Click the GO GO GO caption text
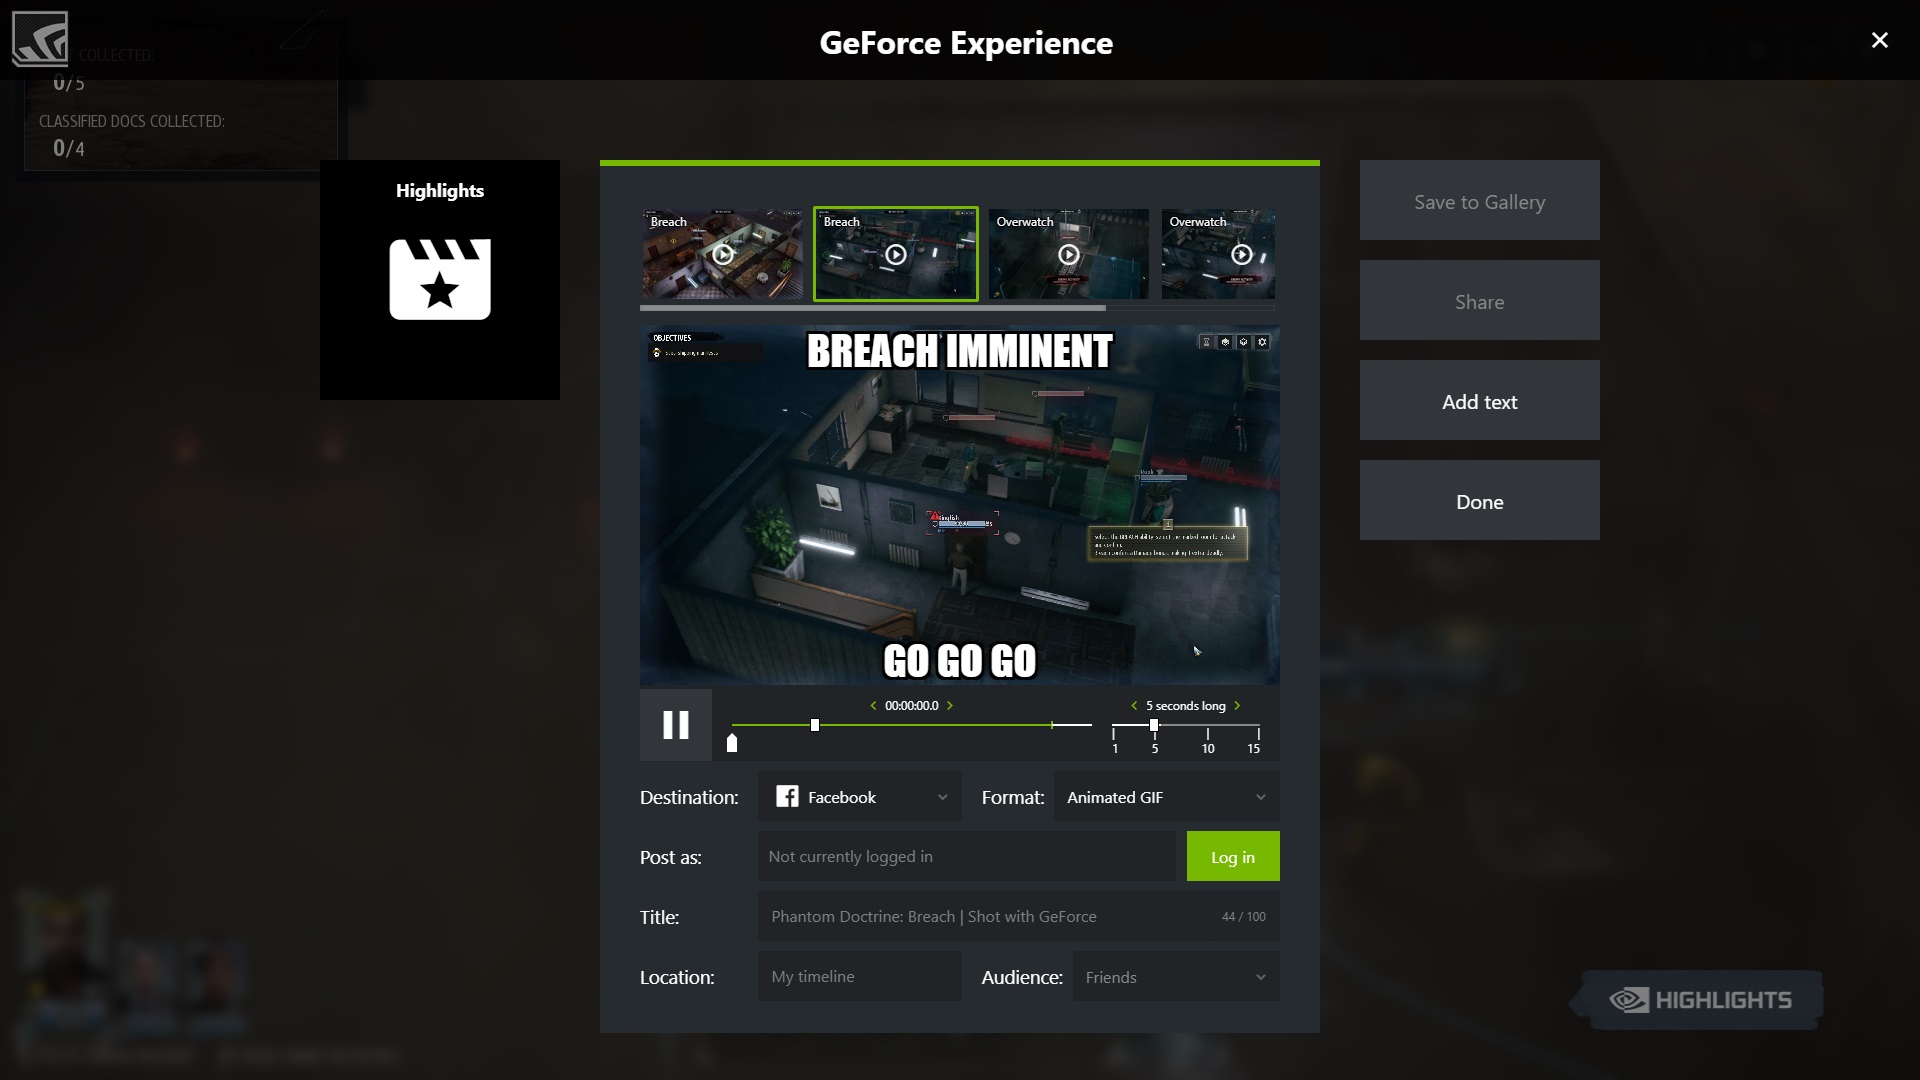This screenshot has height=1080, width=1920. point(960,661)
